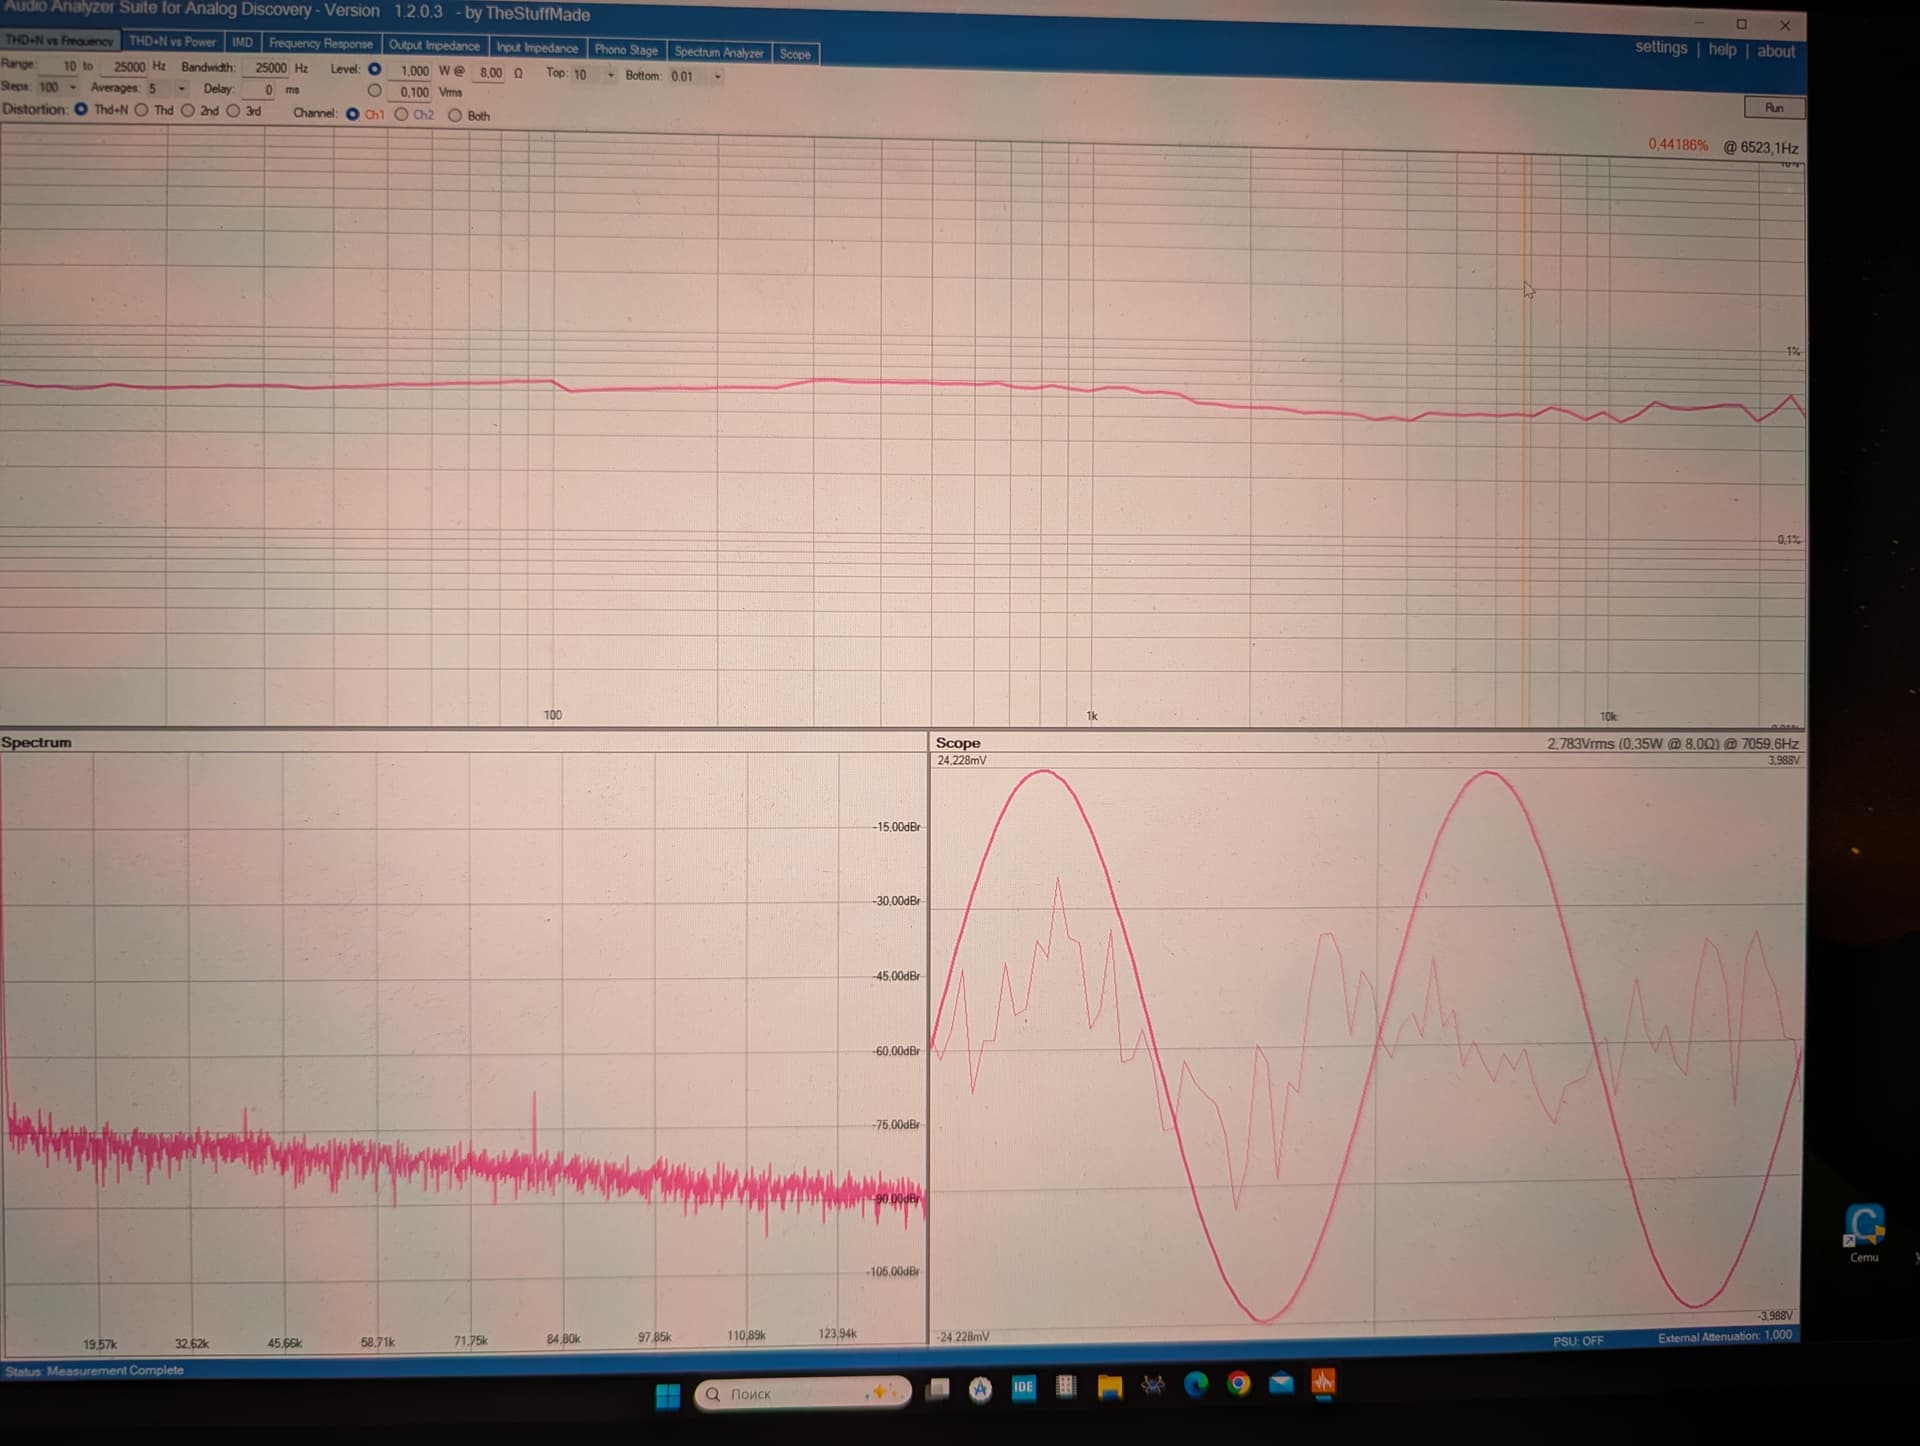The height and width of the screenshot is (1446, 1920).
Task: Click the External Attenuation status text
Action: click(x=1724, y=1336)
